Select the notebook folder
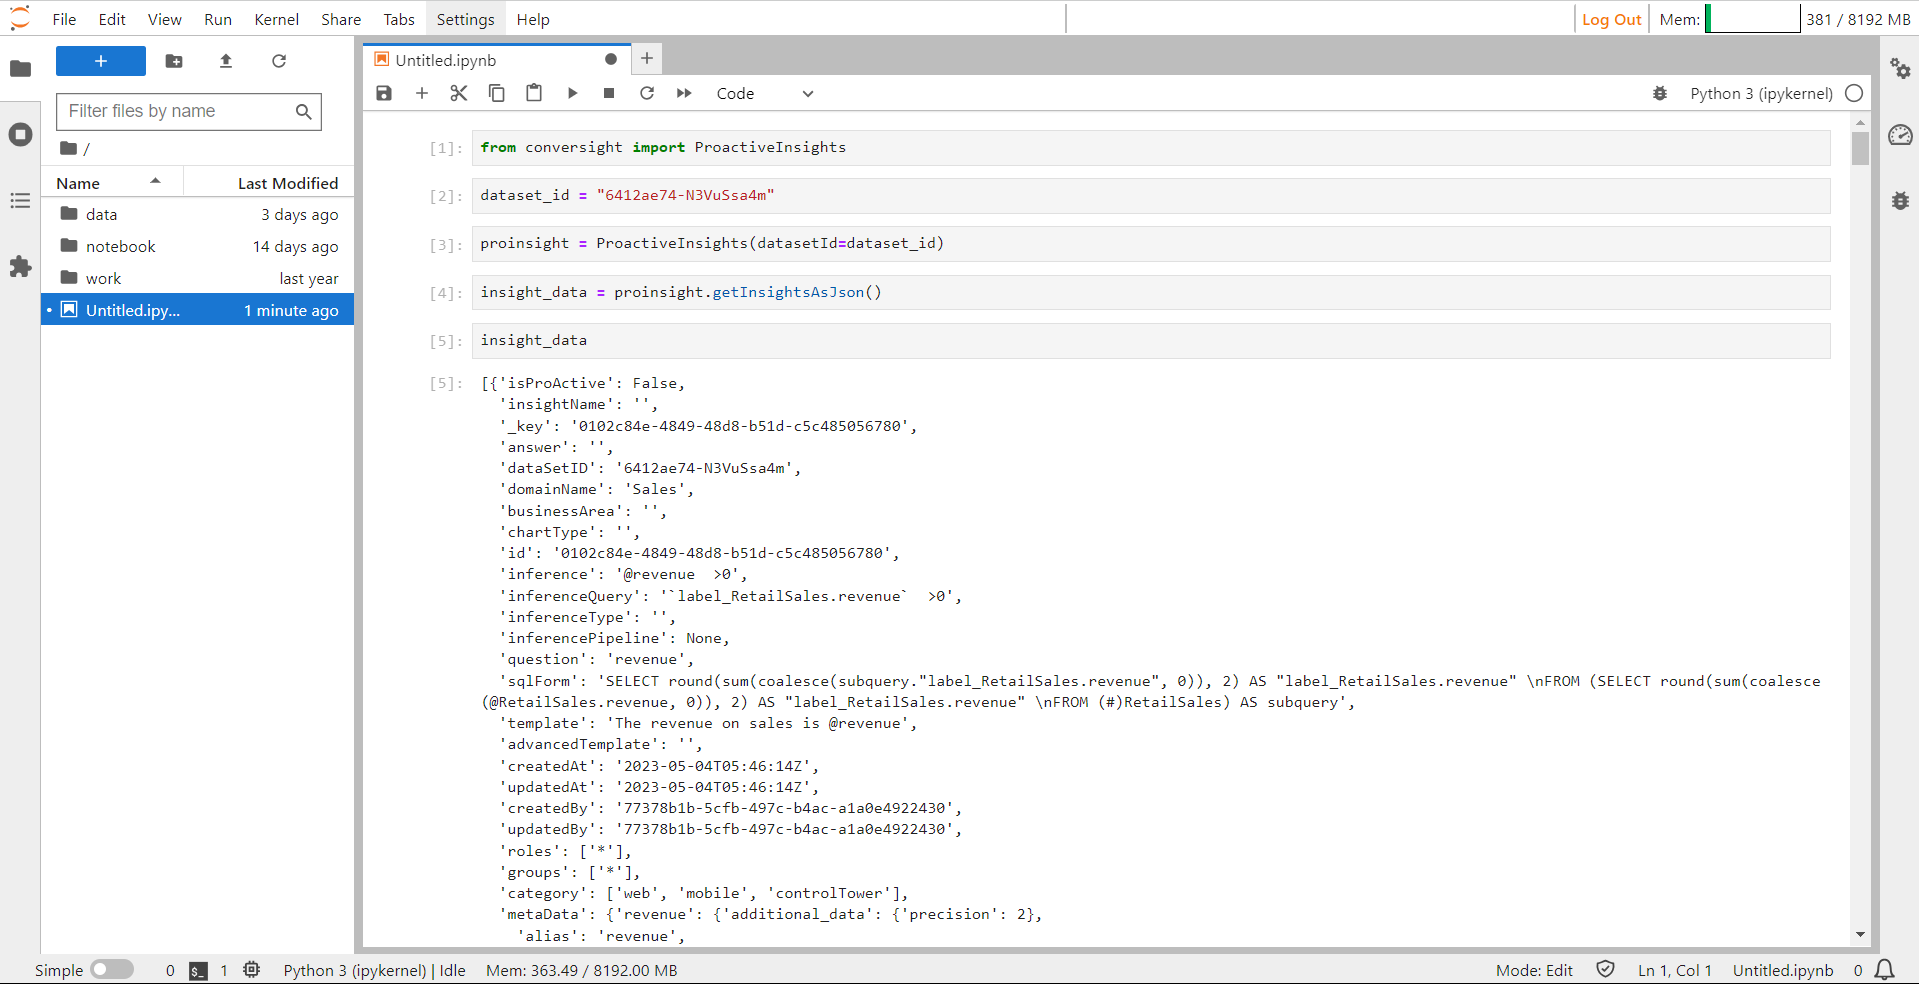 198,246
